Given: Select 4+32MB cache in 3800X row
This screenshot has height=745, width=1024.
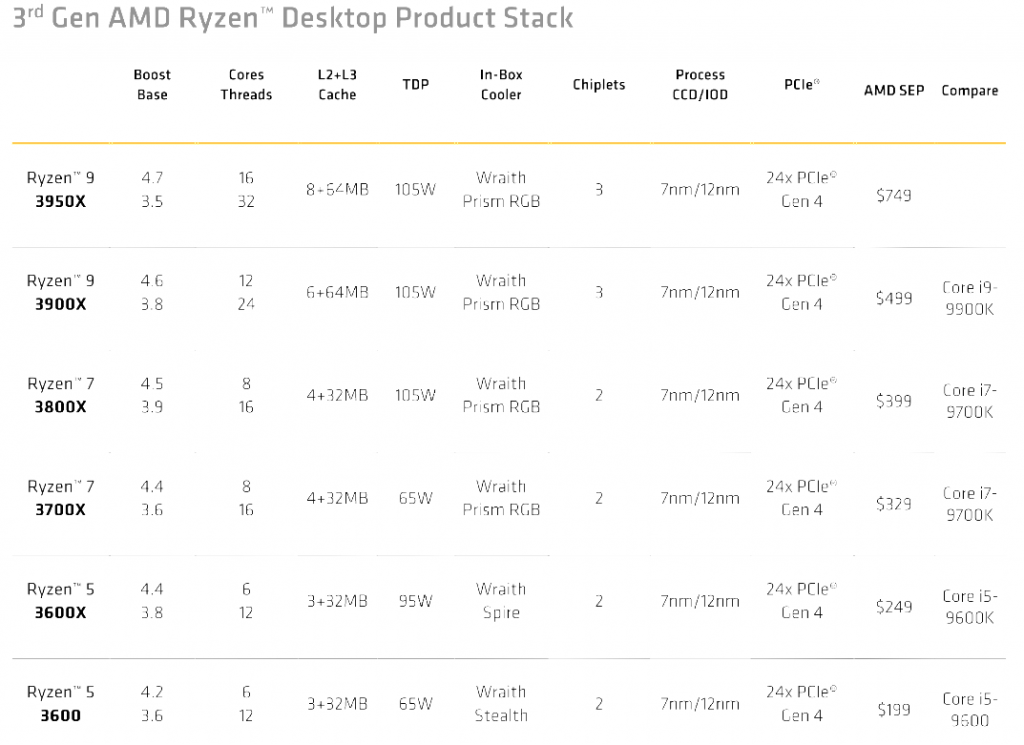Looking at the screenshot, I should coord(337,395).
